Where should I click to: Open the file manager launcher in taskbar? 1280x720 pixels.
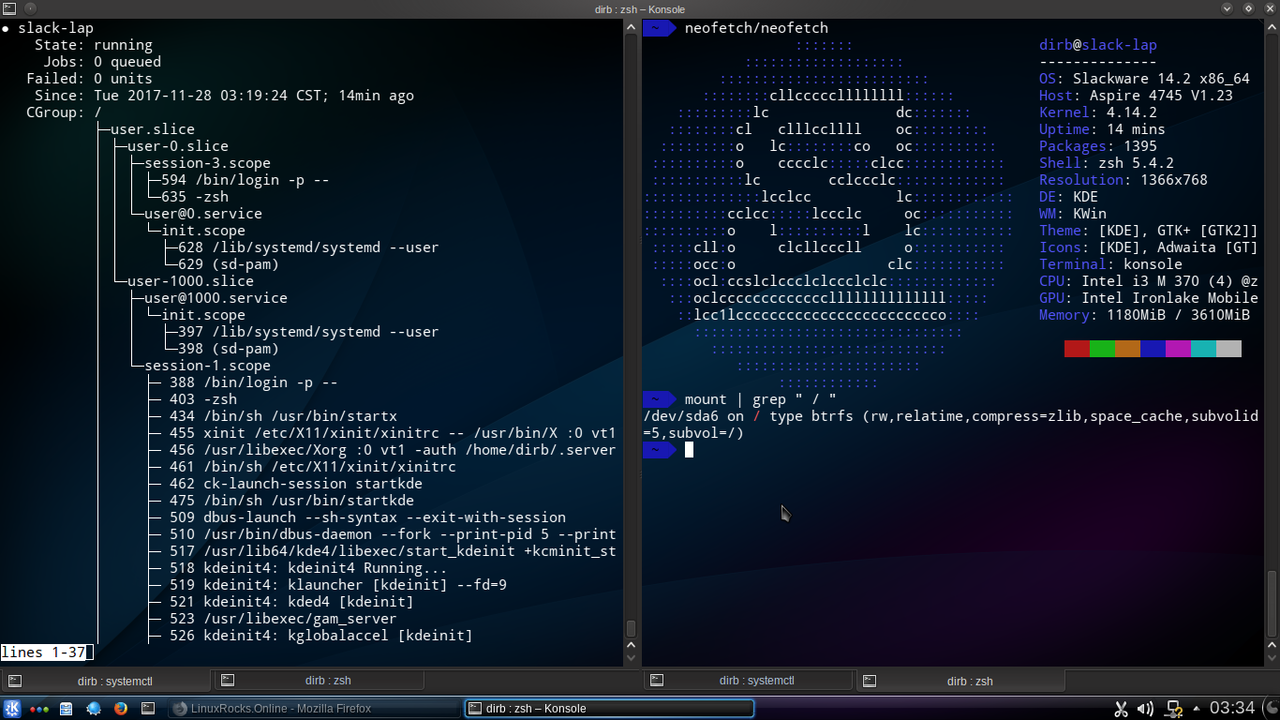click(x=66, y=708)
